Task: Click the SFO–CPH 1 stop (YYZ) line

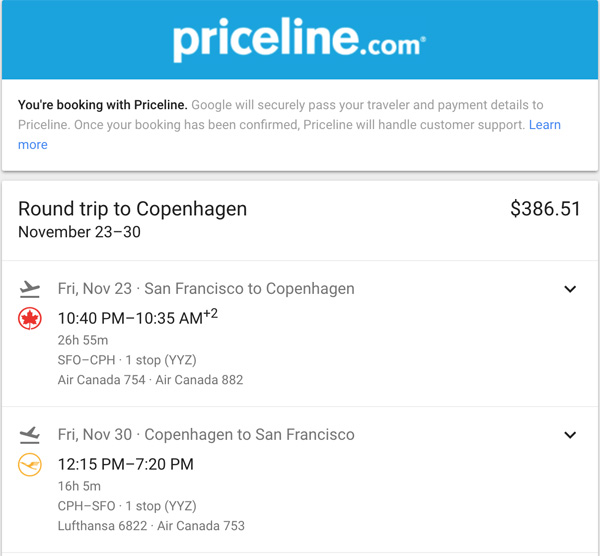Action: [x=127, y=360]
